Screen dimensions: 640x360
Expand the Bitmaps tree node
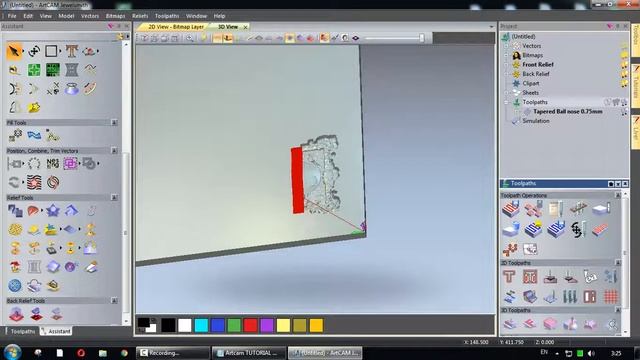click(x=507, y=55)
